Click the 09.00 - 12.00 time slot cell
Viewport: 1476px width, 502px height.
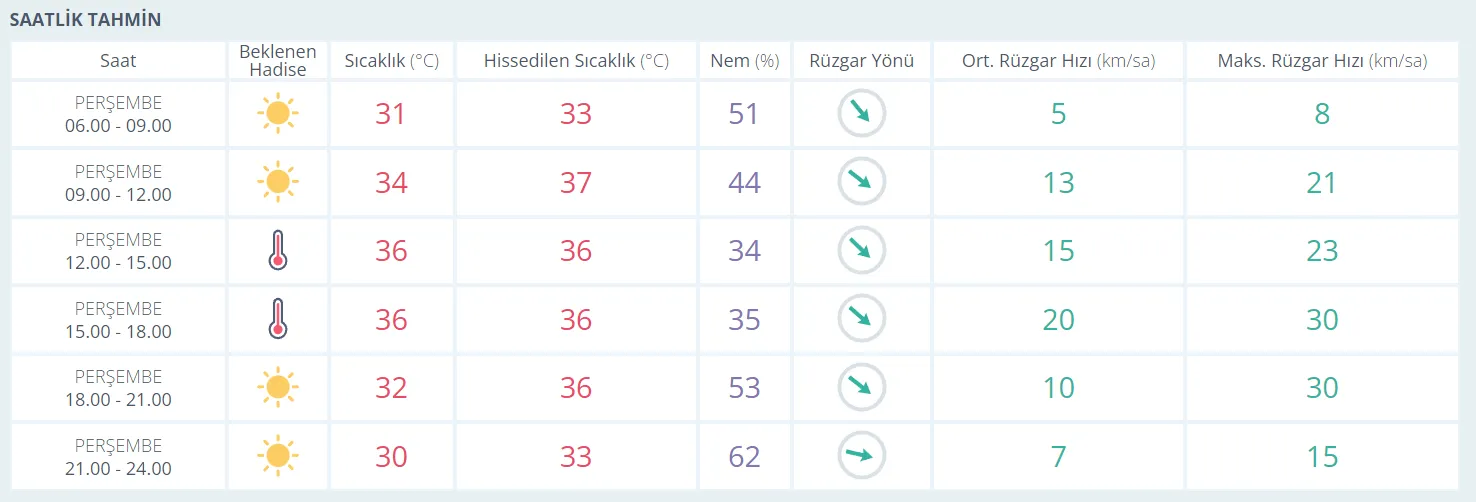[118, 183]
